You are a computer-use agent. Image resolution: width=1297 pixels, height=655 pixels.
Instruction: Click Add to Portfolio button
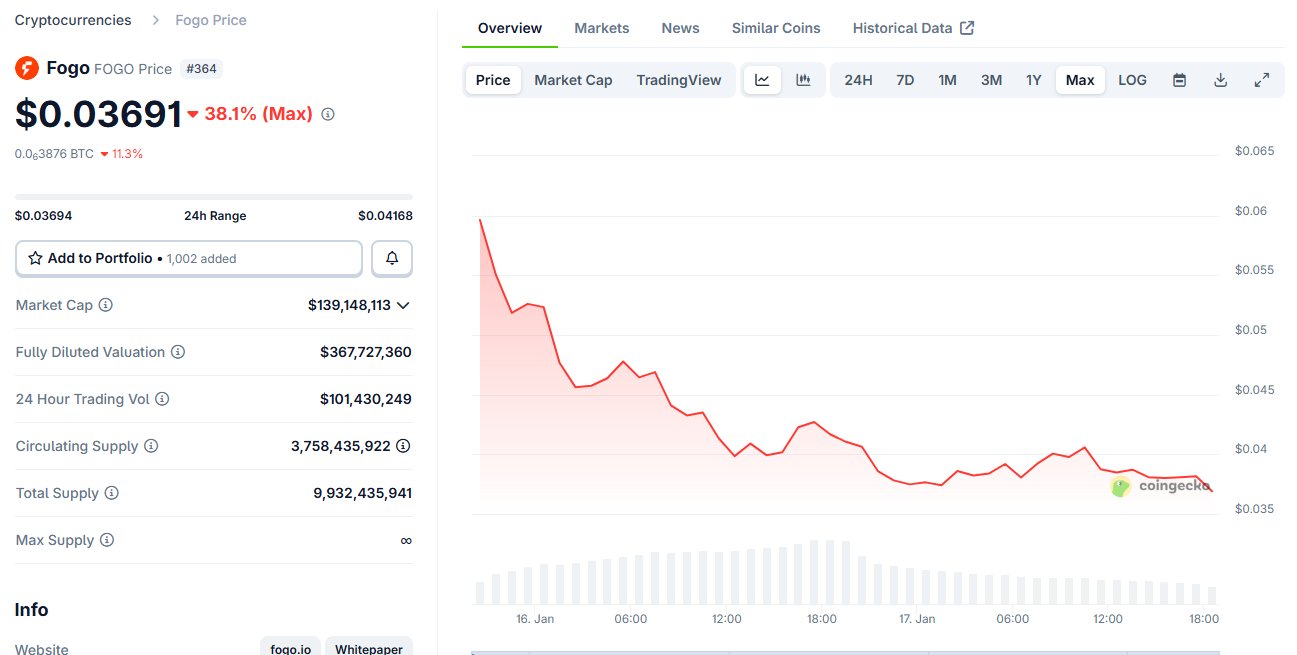(189, 258)
